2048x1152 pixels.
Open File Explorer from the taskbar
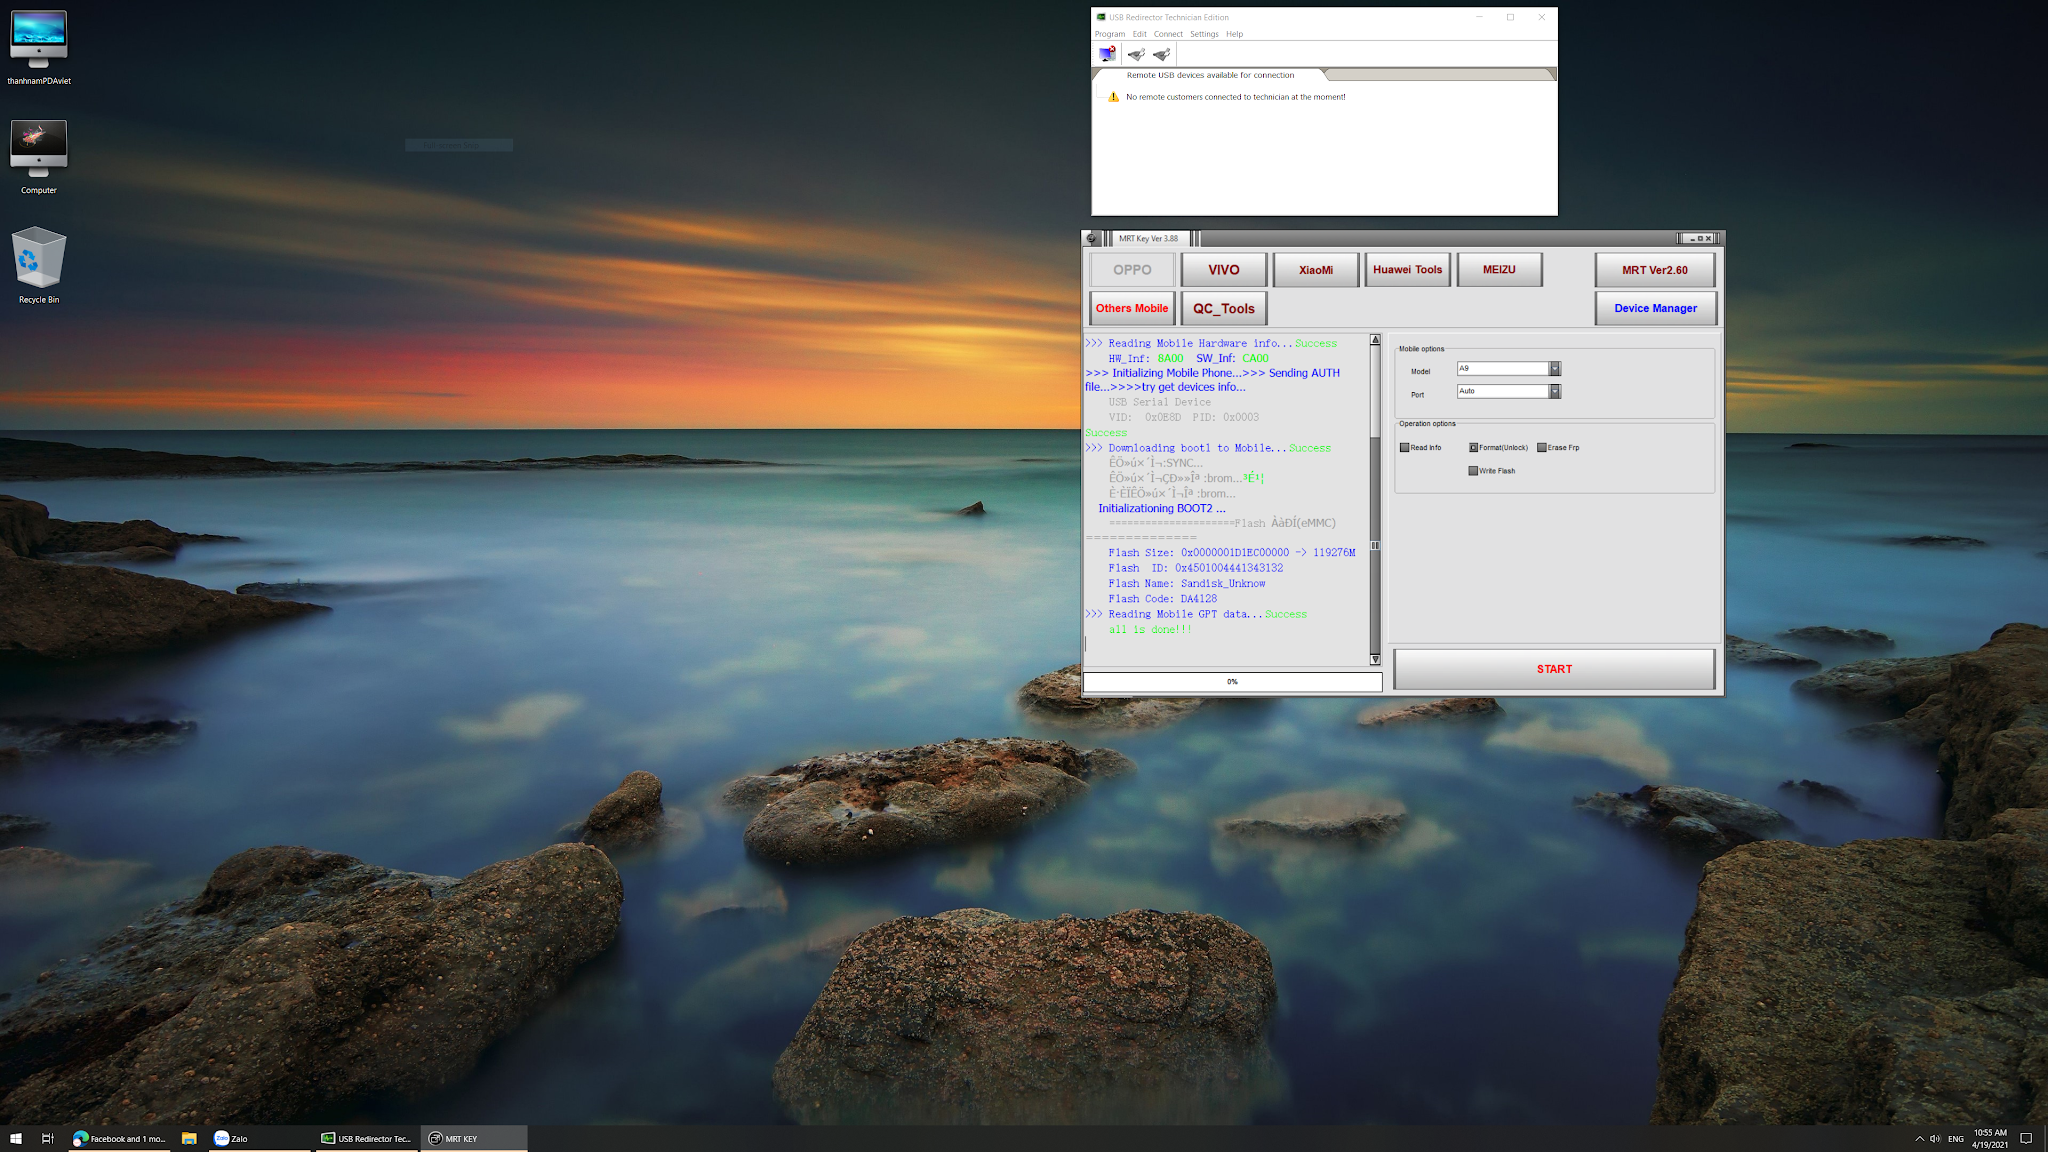click(188, 1138)
